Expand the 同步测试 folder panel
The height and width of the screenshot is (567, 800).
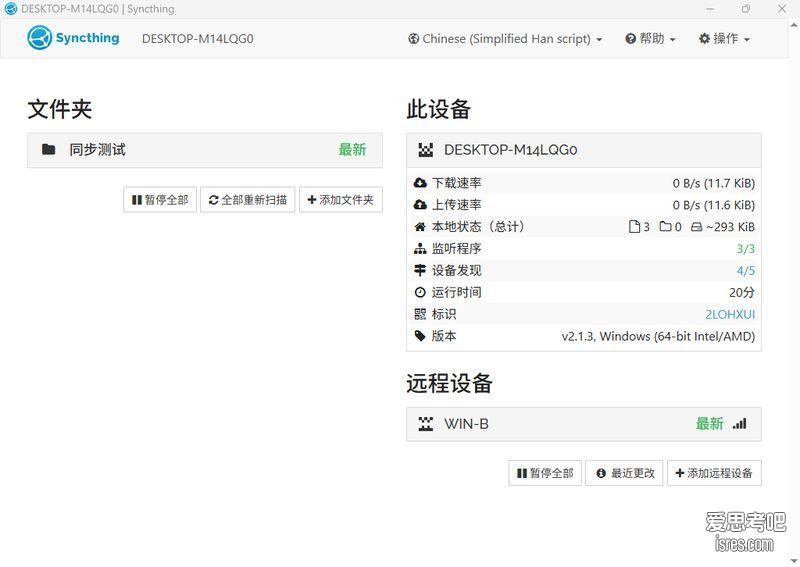pyautogui.click(x=205, y=150)
